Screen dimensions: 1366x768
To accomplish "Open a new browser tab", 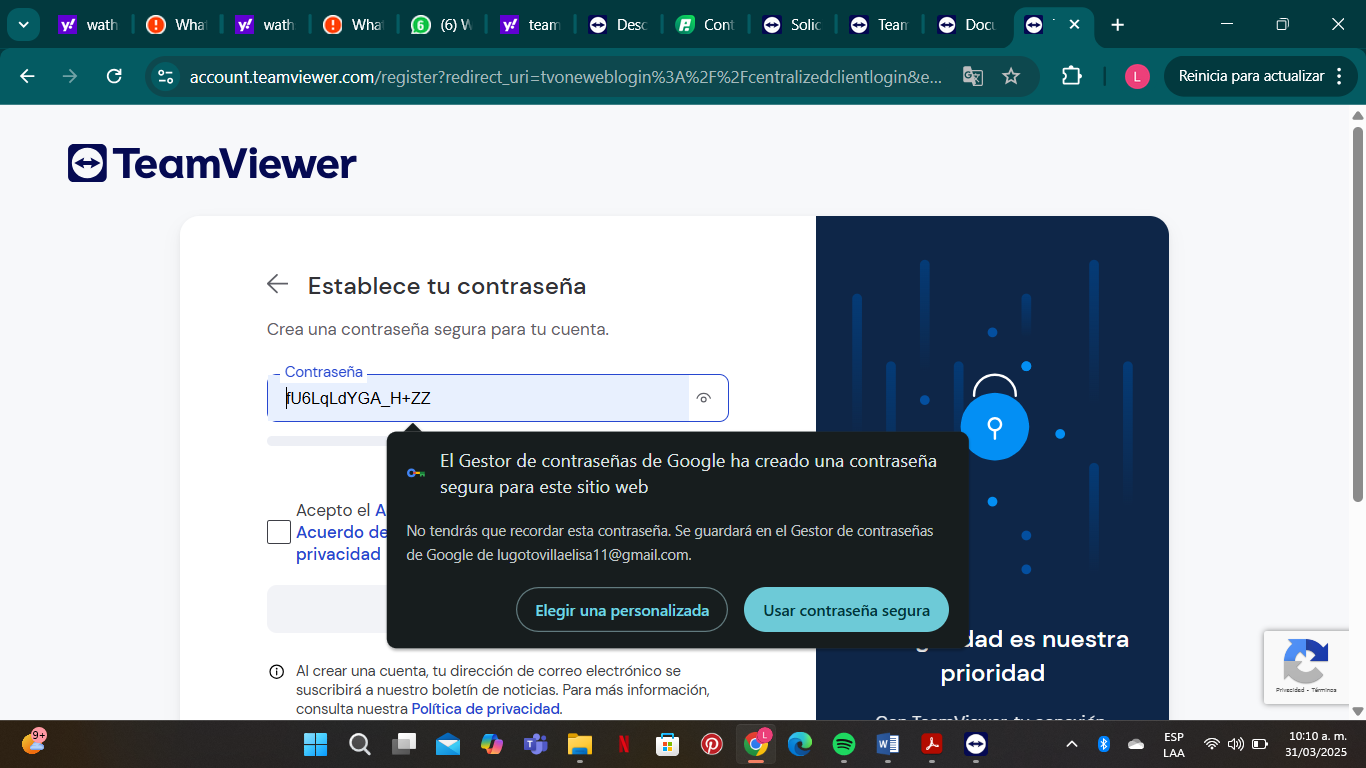I will (1118, 24).
